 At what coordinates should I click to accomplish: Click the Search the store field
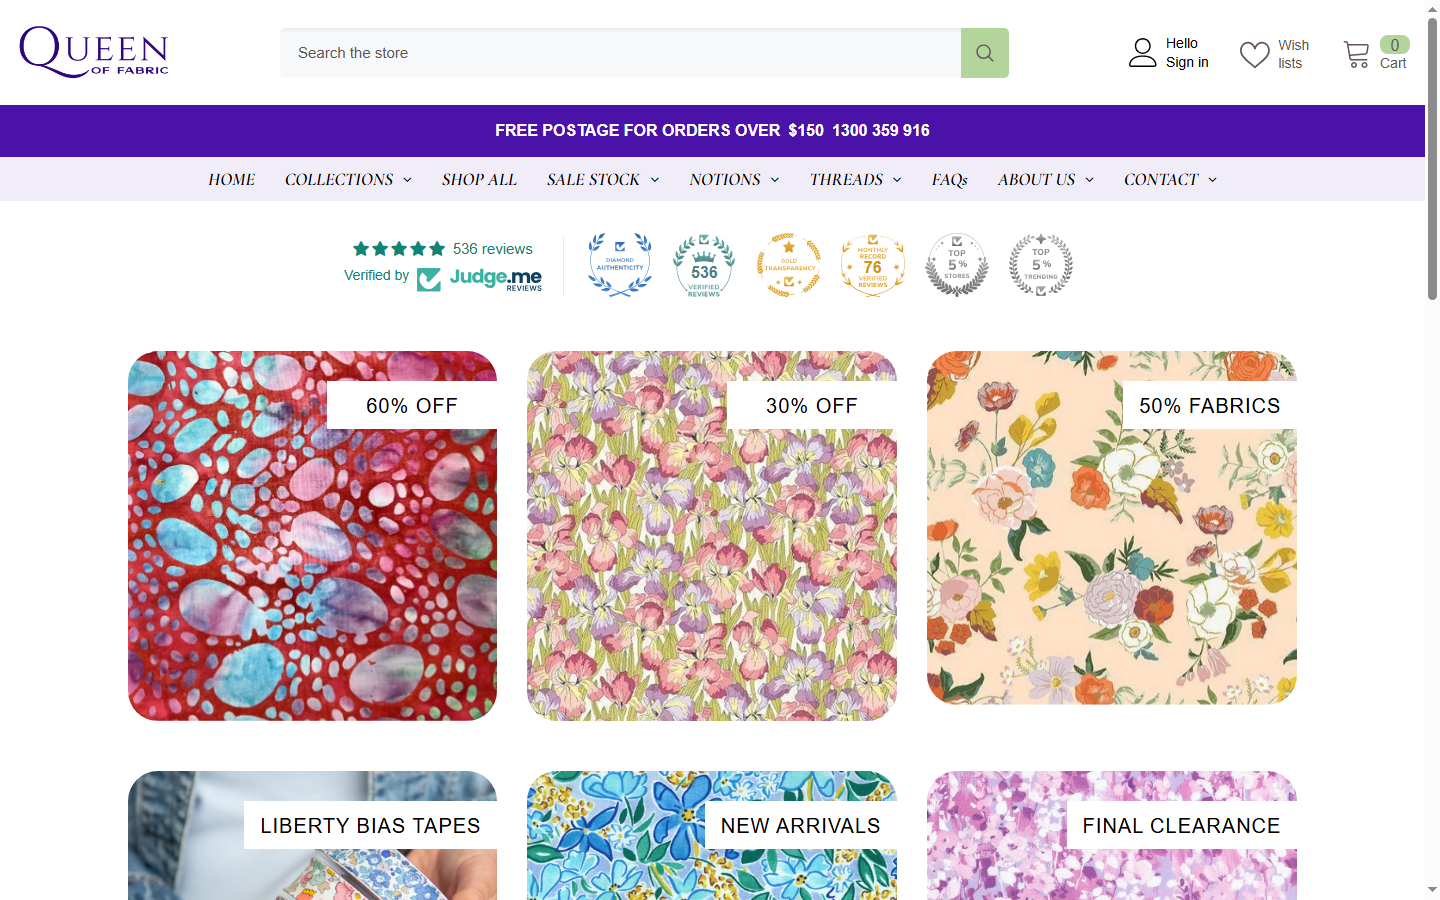[x=621, y=53]
